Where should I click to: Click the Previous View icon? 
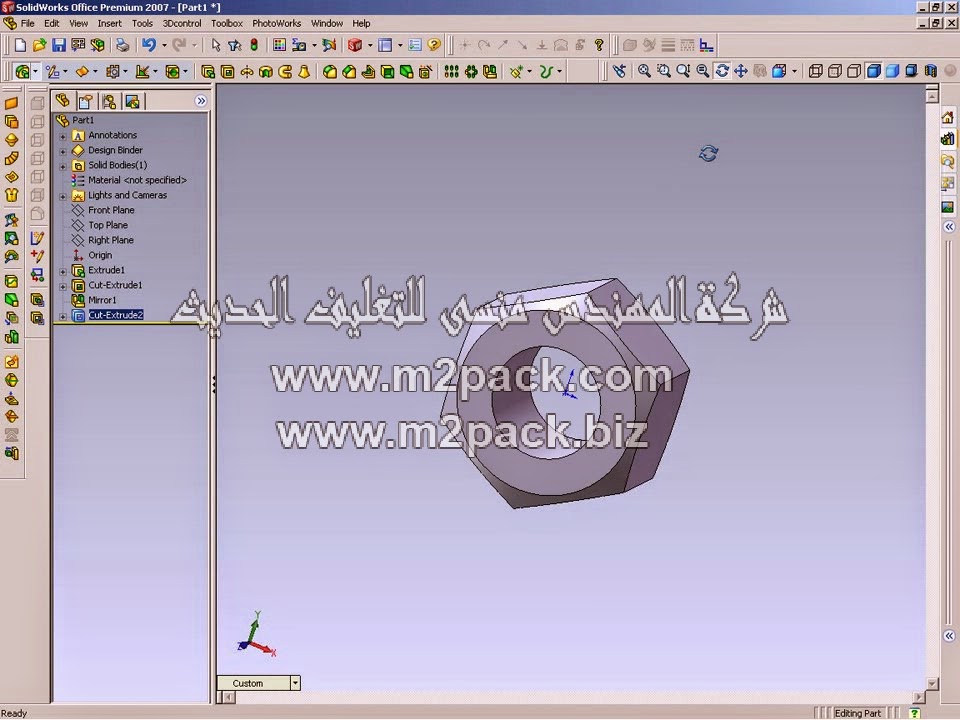click(x=619, y=71)
